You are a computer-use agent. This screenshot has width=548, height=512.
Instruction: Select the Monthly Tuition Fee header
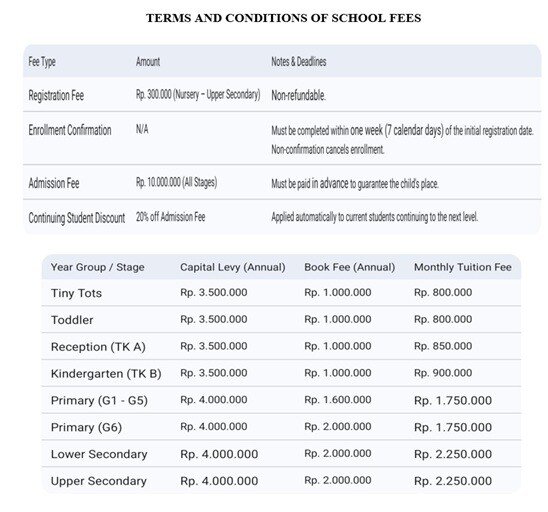[x=463, y=267]
